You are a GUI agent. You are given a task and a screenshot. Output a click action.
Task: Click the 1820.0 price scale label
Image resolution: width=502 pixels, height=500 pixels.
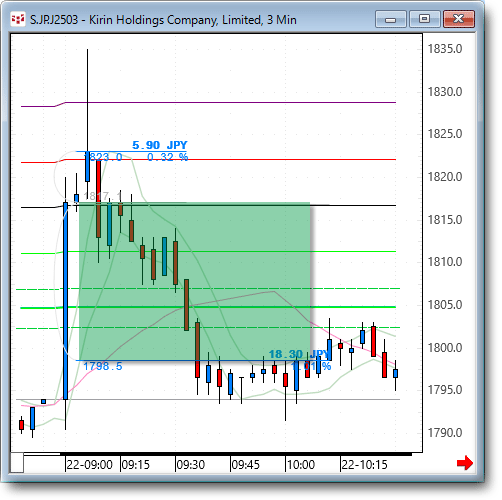point(445,177)
